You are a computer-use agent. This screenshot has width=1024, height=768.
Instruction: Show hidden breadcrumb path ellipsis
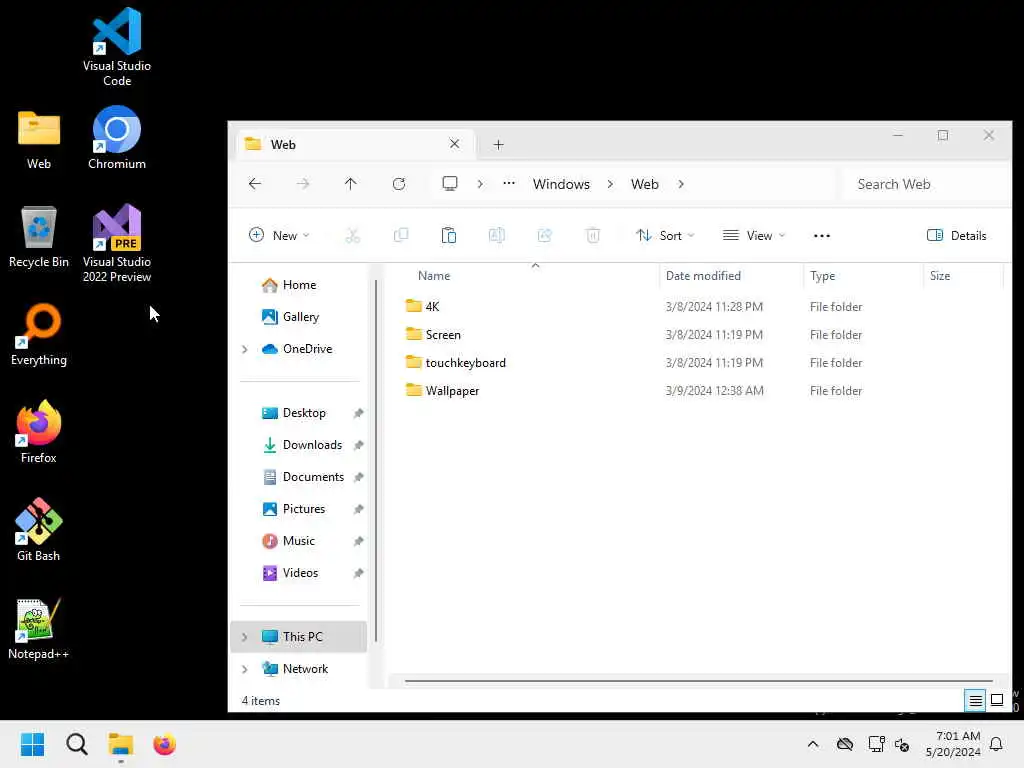click(509, 184)
